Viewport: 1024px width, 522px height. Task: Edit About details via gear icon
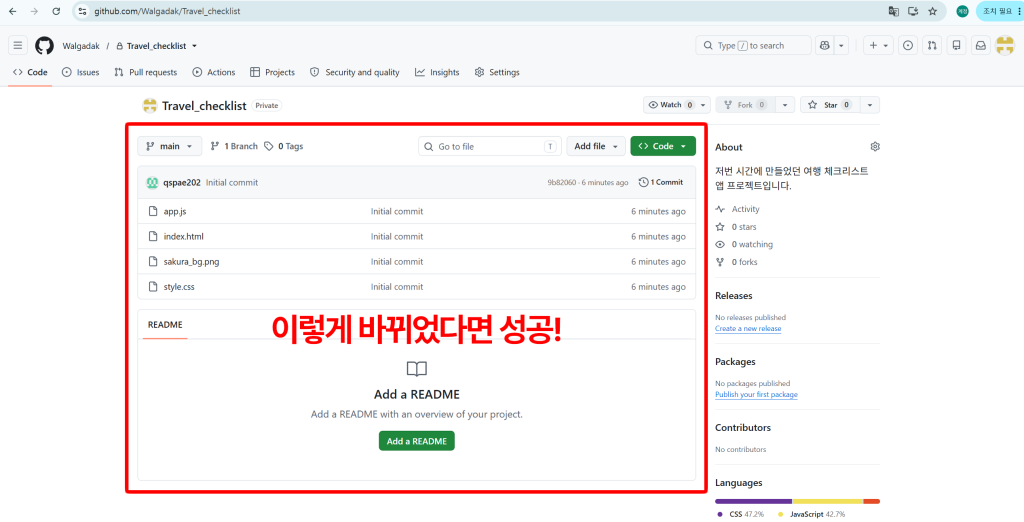click(x=875, y=146)
